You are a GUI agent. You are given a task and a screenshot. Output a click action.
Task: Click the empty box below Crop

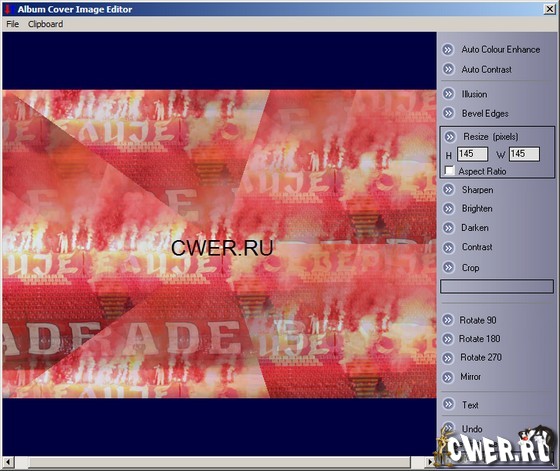coord(497,286)
